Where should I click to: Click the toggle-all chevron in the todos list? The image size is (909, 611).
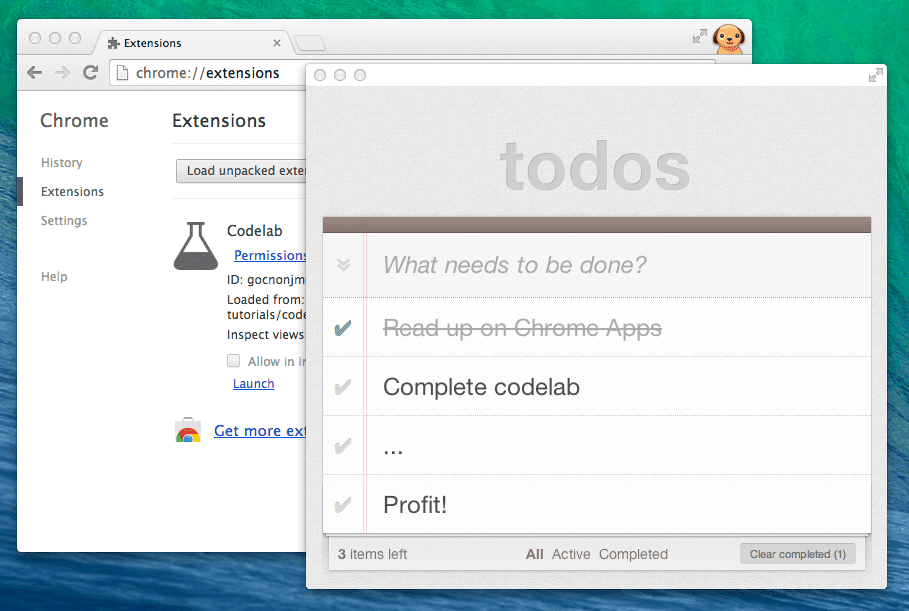coord(343,265)
